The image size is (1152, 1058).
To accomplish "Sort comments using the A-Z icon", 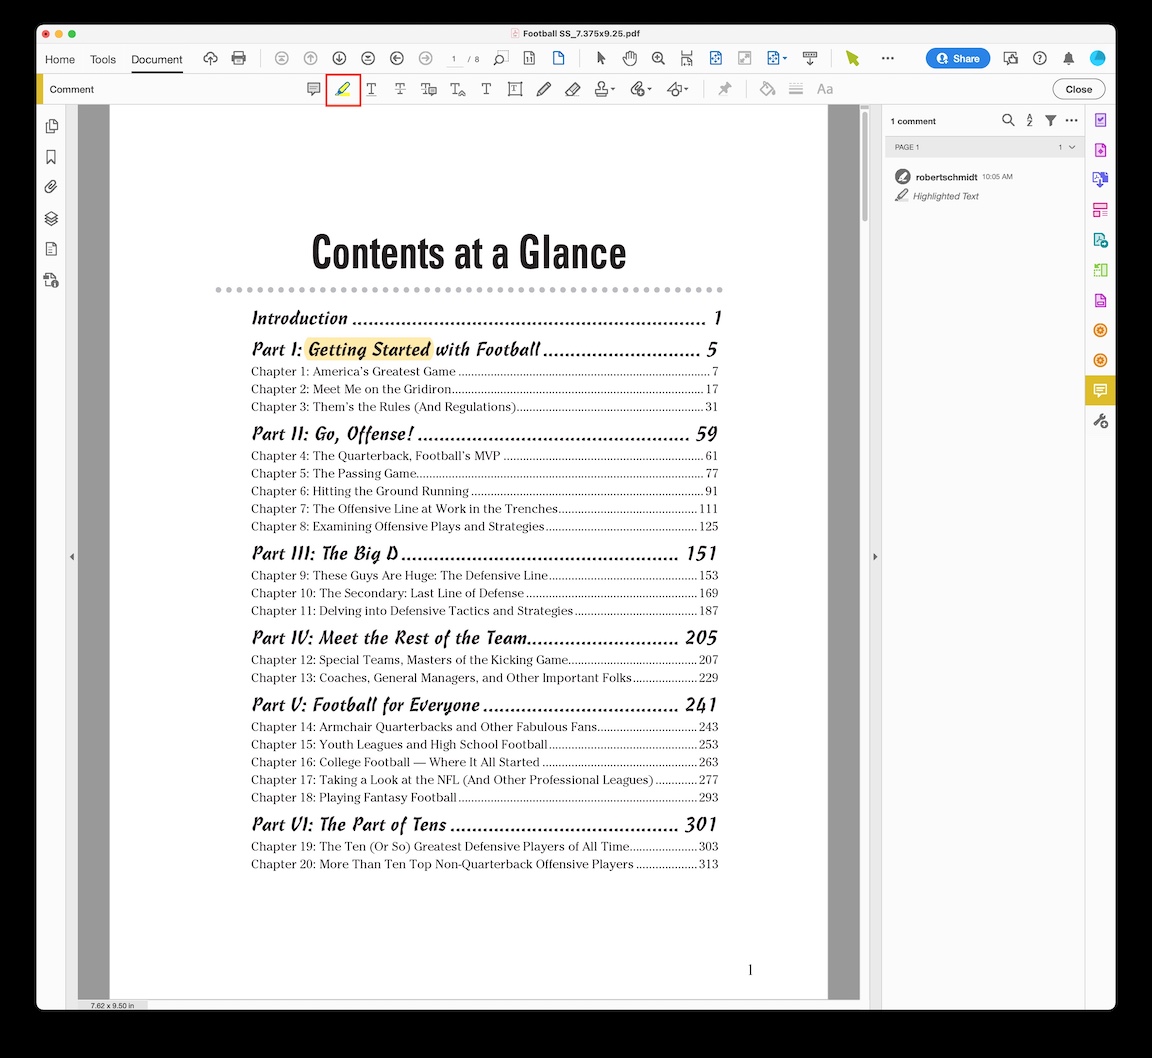I will coord(1029,120).
